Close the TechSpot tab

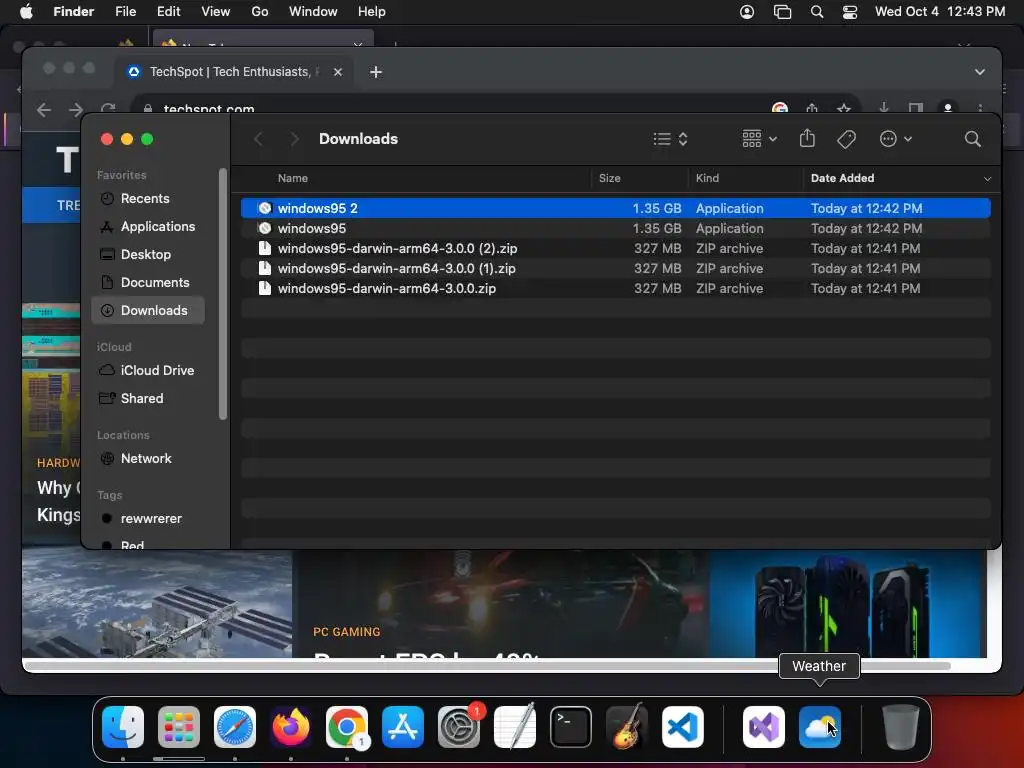point(338,72)
